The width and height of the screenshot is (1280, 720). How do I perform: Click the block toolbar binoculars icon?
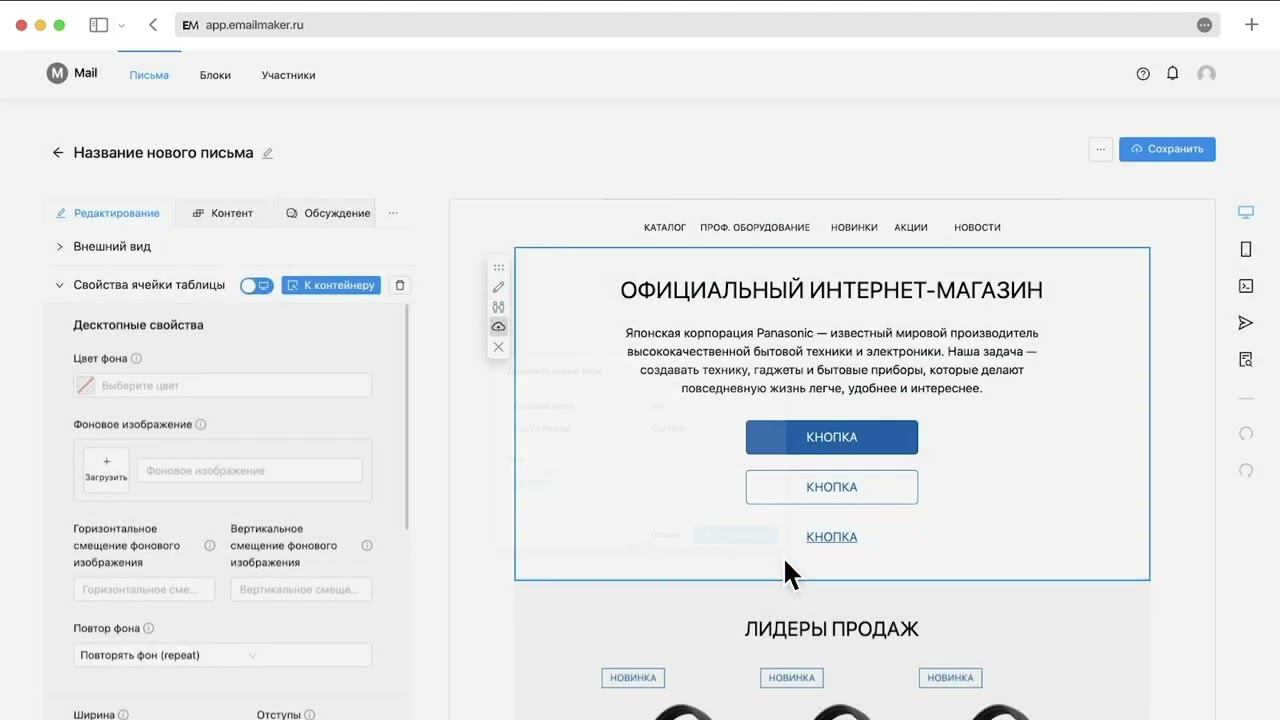tap(498, 307)
